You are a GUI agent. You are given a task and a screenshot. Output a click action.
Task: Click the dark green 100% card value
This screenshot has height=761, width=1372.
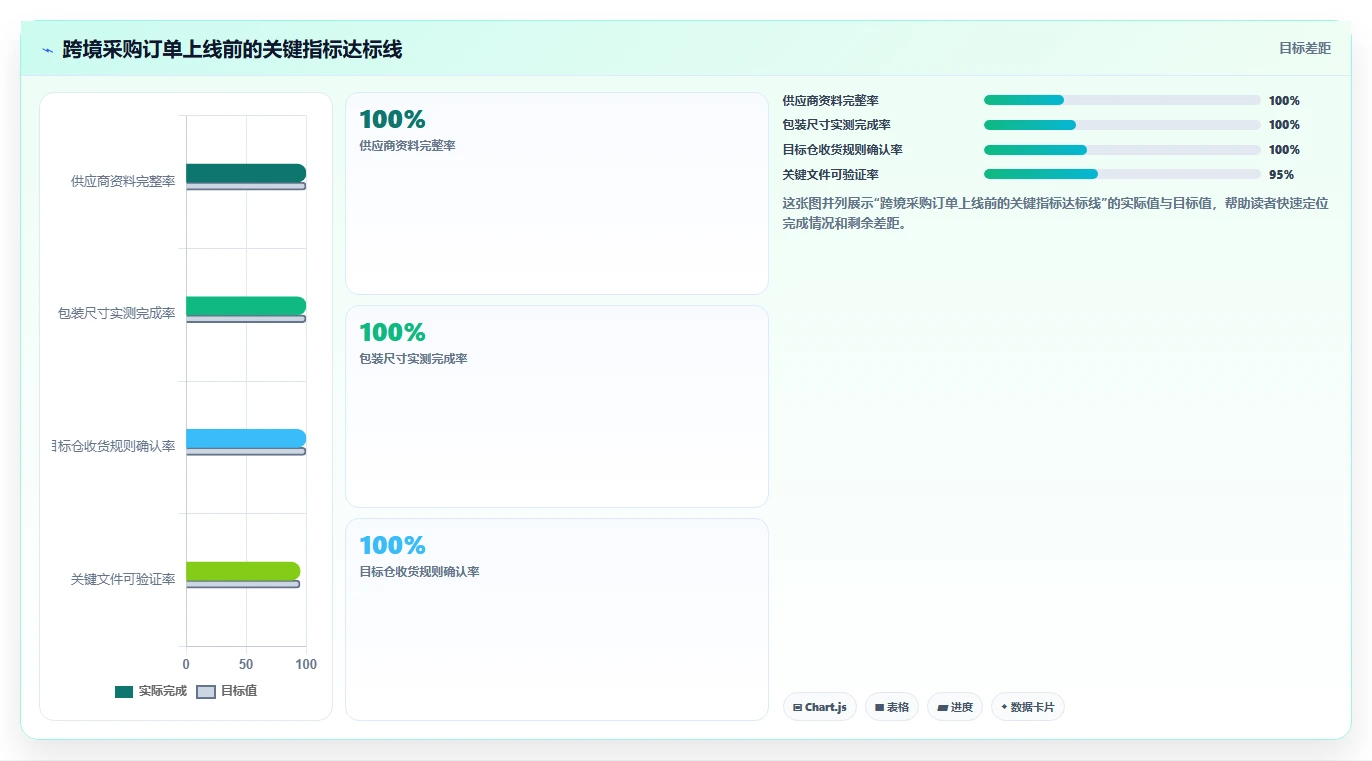point(392,120)
